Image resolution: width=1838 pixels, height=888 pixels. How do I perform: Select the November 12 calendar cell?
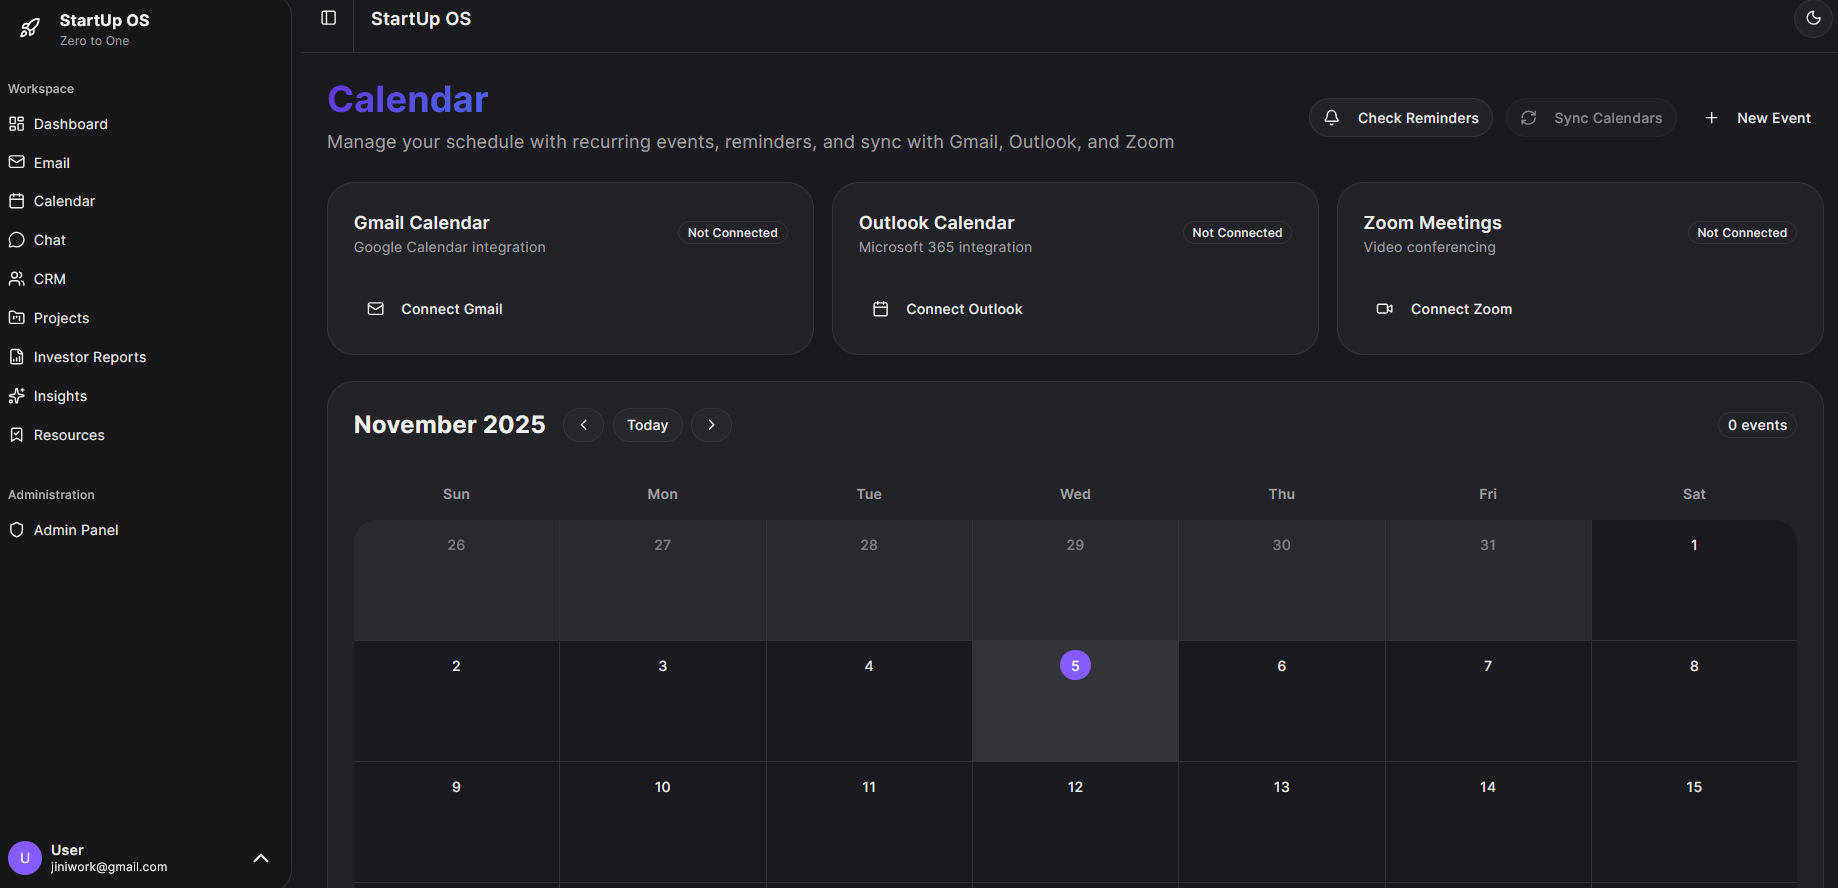[1075, 820]
